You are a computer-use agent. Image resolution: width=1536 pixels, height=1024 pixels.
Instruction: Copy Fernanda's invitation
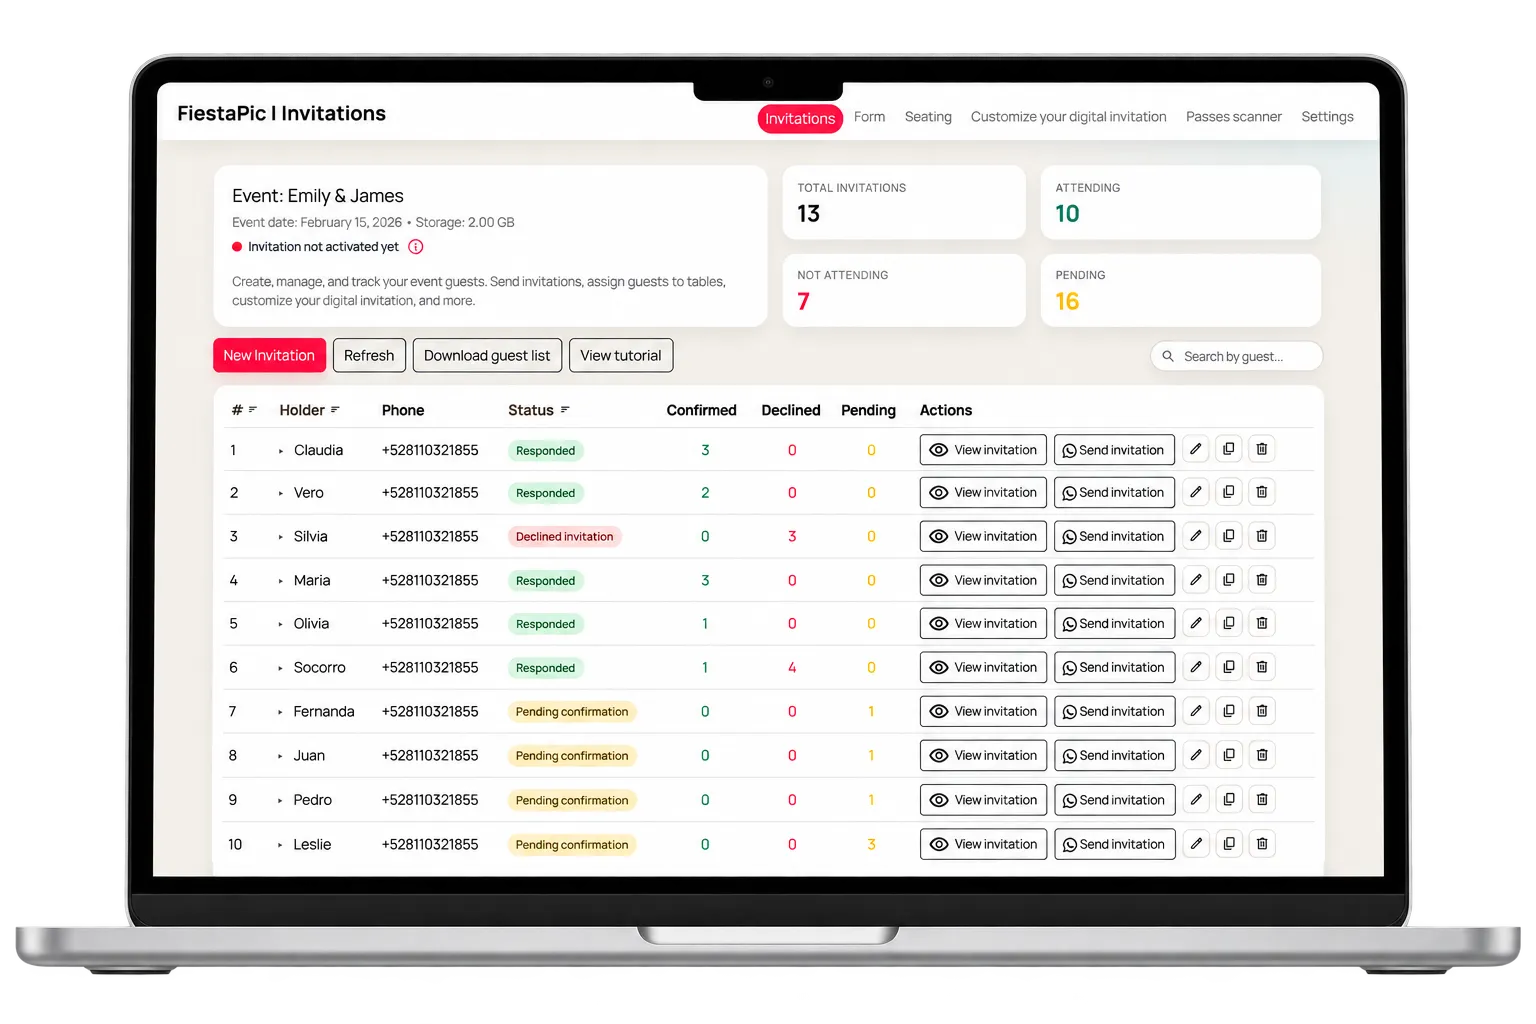(1229, 711)
